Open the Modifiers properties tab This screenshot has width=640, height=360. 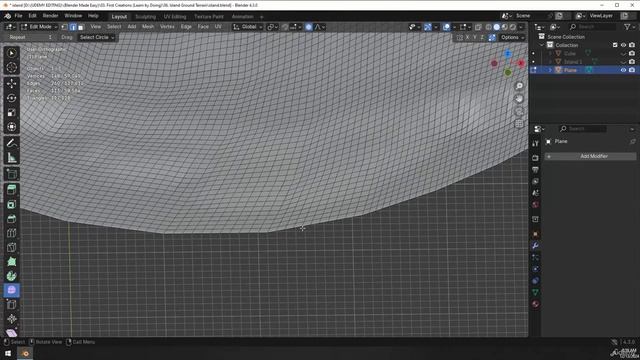click(535, 246)
